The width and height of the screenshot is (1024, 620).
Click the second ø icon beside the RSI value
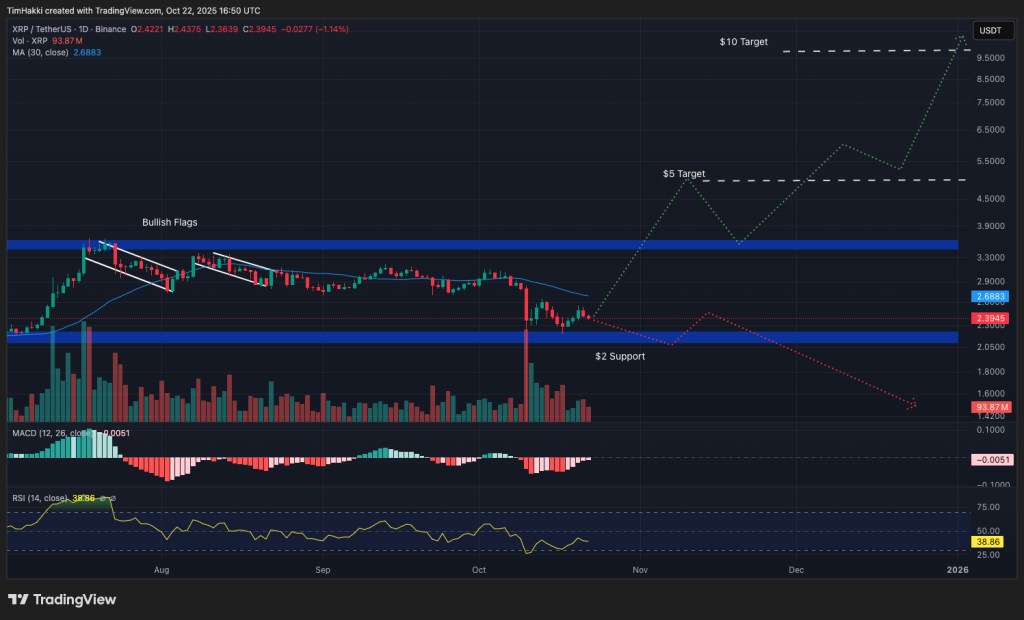(x=114, y=497)
